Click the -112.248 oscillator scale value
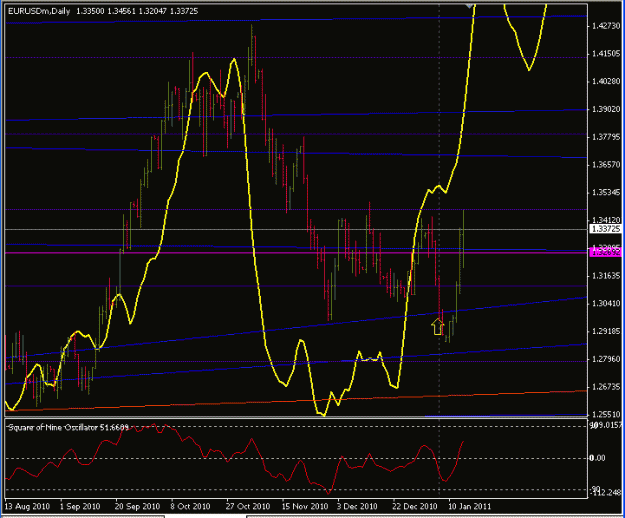 coord(607,493)
